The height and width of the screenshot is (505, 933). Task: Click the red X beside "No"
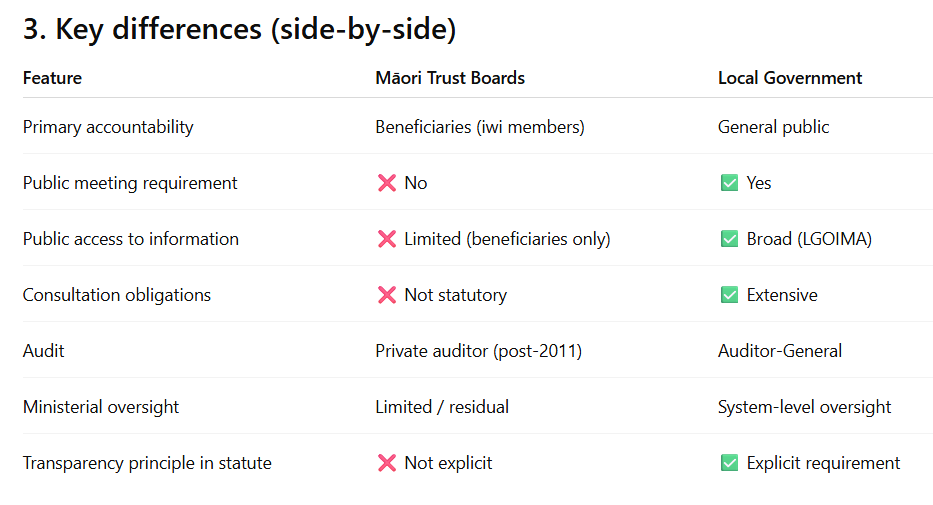[386, 183]
